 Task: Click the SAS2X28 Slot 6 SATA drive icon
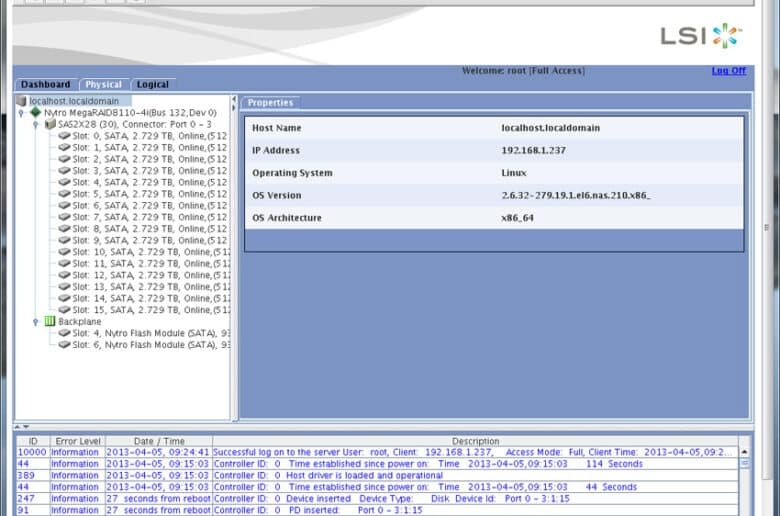(x=64, y=206)
